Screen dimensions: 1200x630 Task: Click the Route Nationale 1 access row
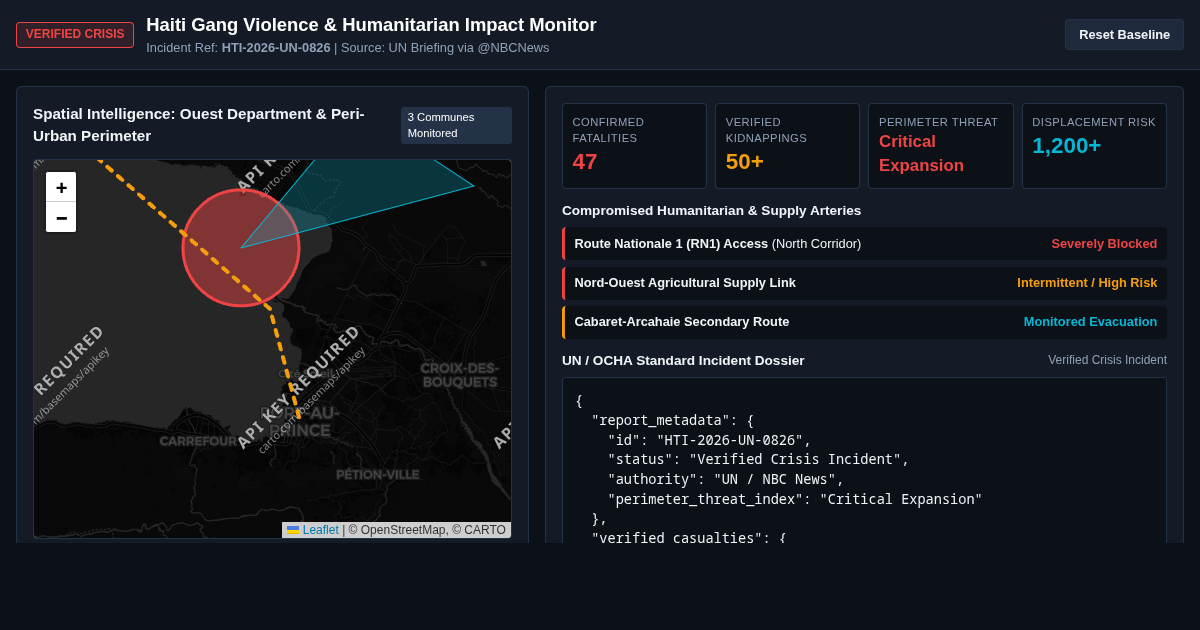pos(864,243)
